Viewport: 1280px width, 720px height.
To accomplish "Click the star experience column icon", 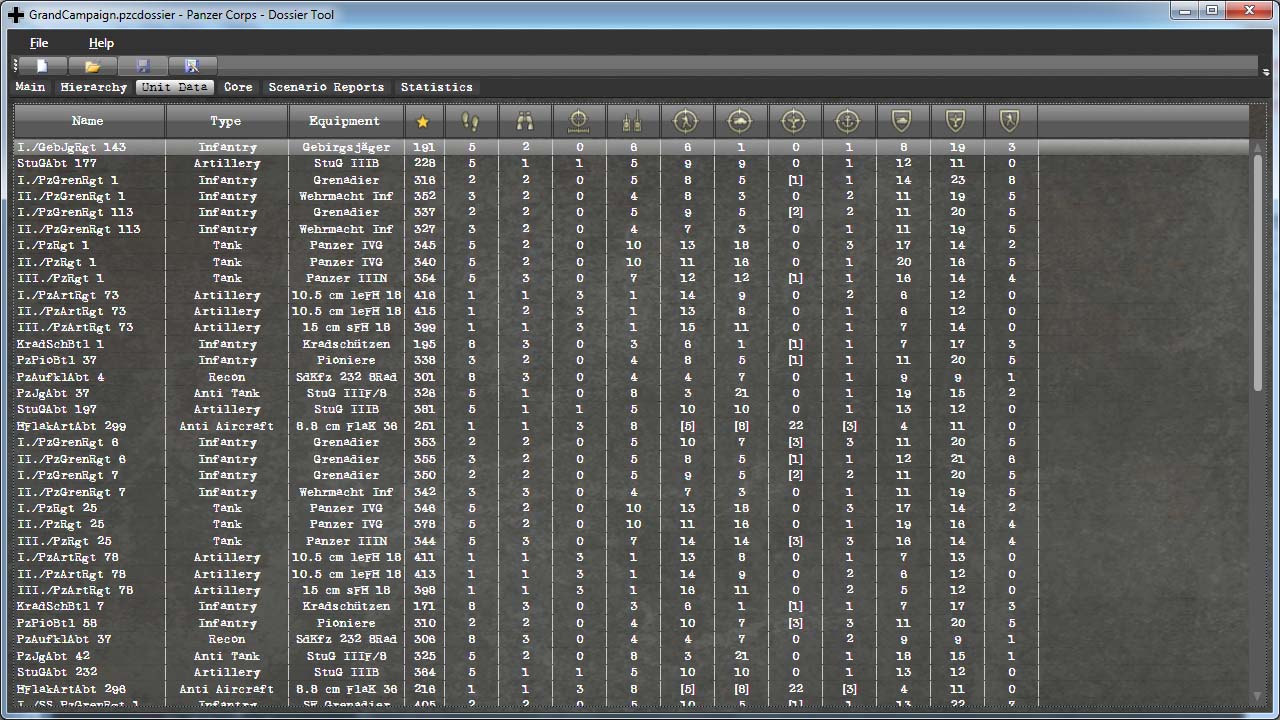I will click(x=423, y=121).
